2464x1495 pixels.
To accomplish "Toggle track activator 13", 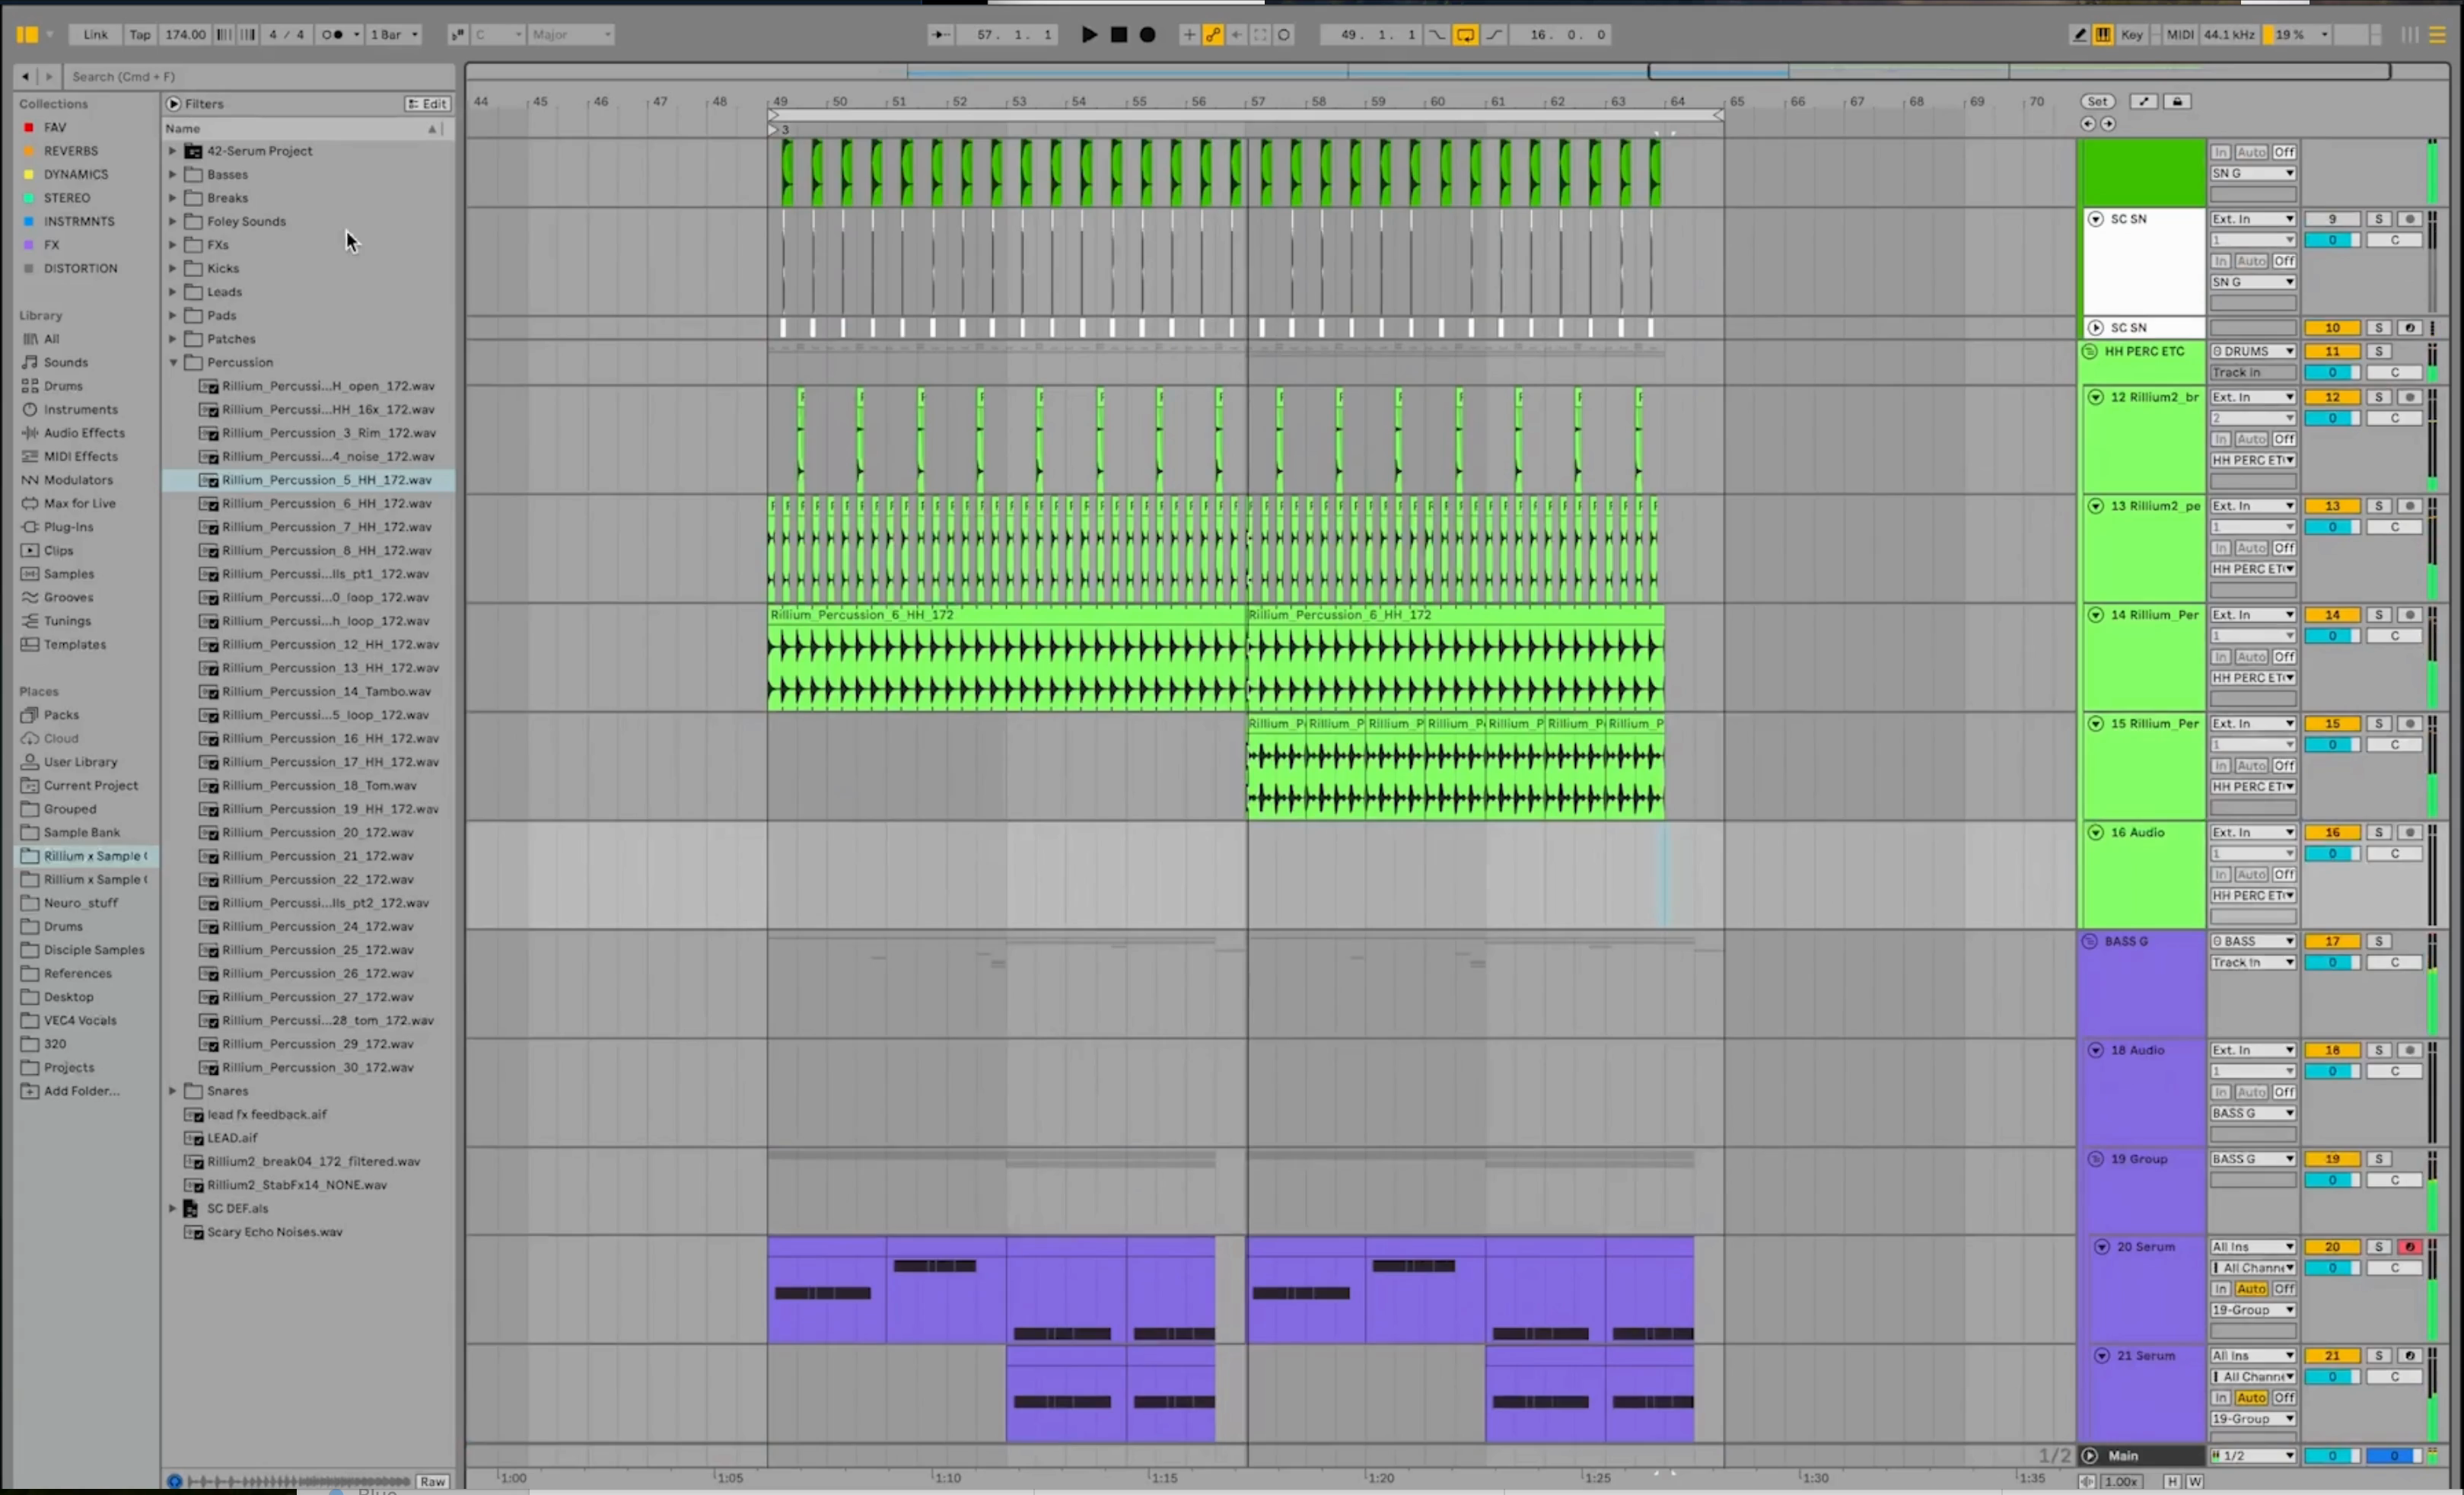I will pos(2332,506).
